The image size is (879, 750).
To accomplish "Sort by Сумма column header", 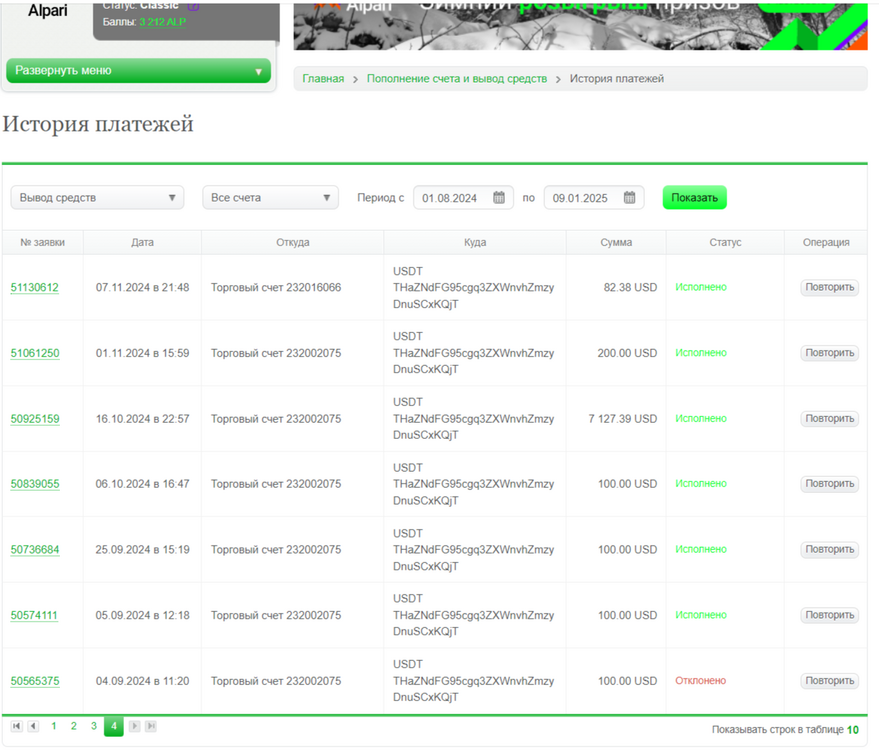I will click(616, 242).
